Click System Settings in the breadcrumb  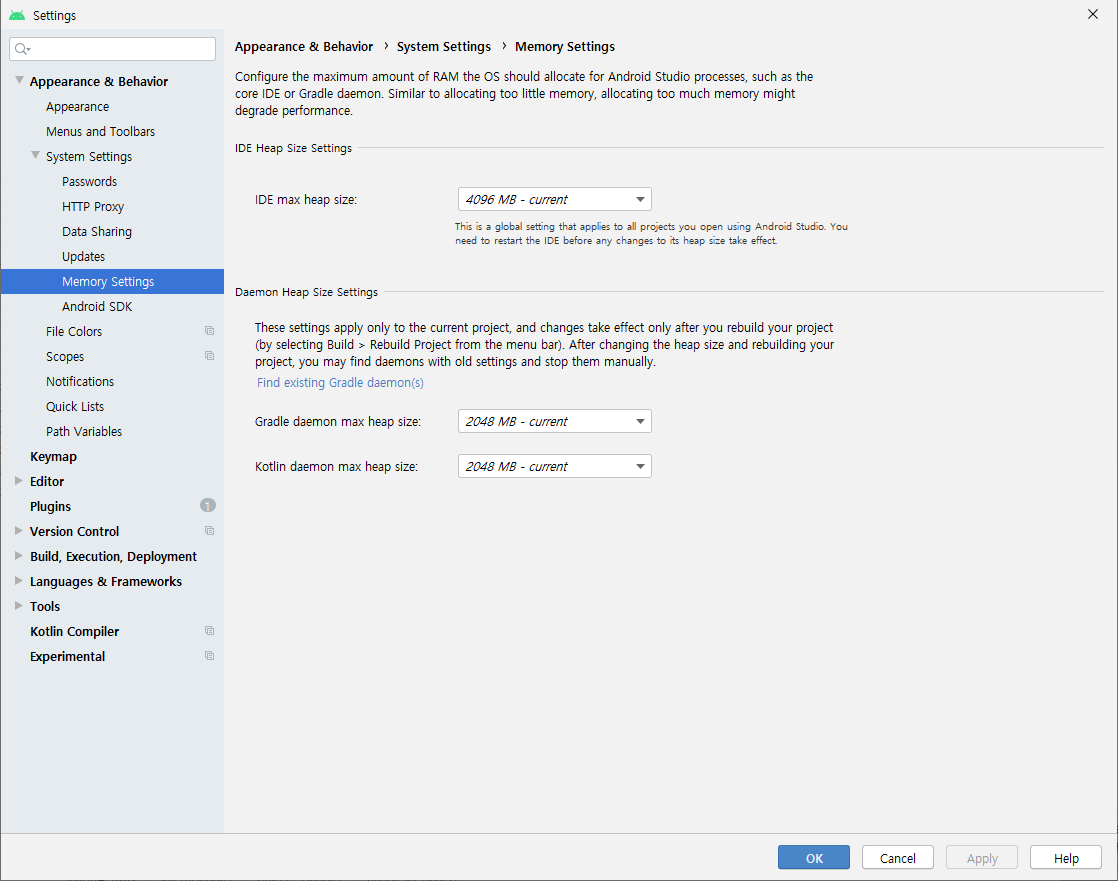pyautogui.click(x=443, y=46)
